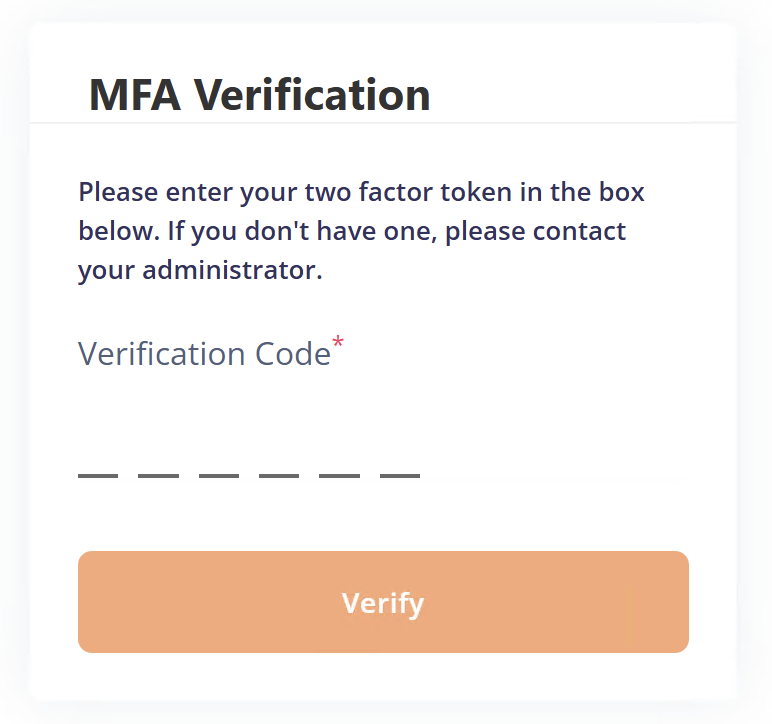The image size is (772, 724).
Task: Click the MFA Verification heading
Action: pos(260,95)
